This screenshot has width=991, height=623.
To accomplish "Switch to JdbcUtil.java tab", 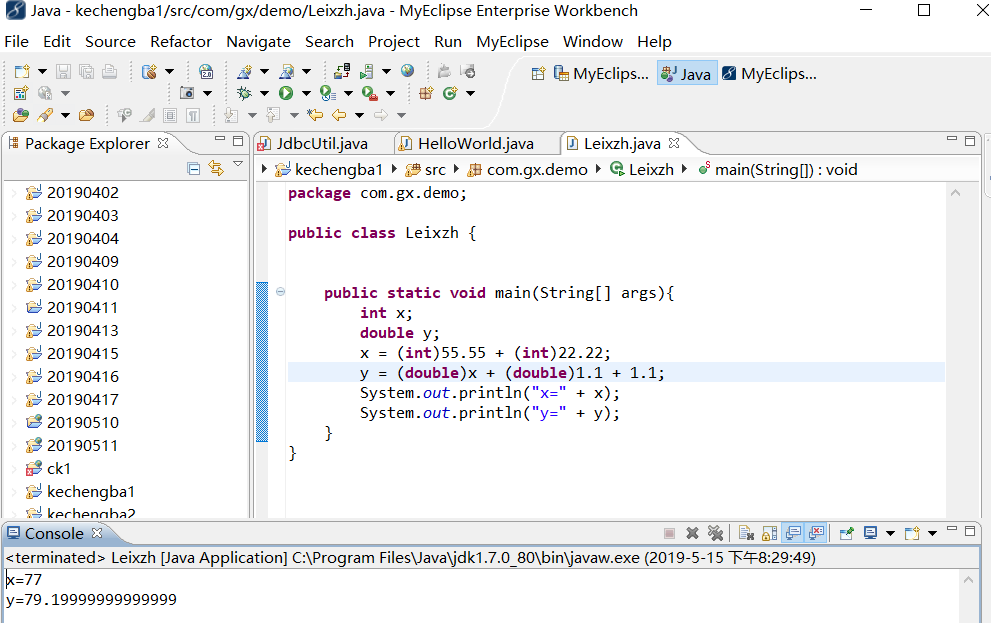I will click(322, 144).
